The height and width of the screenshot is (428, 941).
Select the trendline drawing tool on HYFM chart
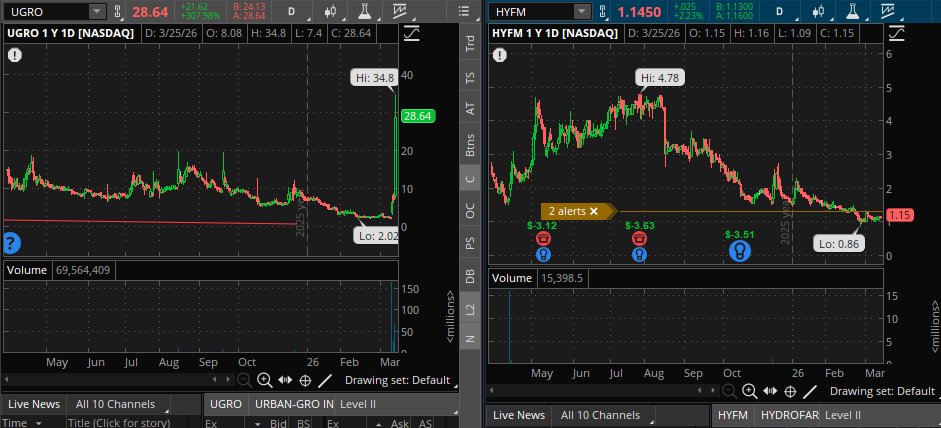tap(810, 391)
